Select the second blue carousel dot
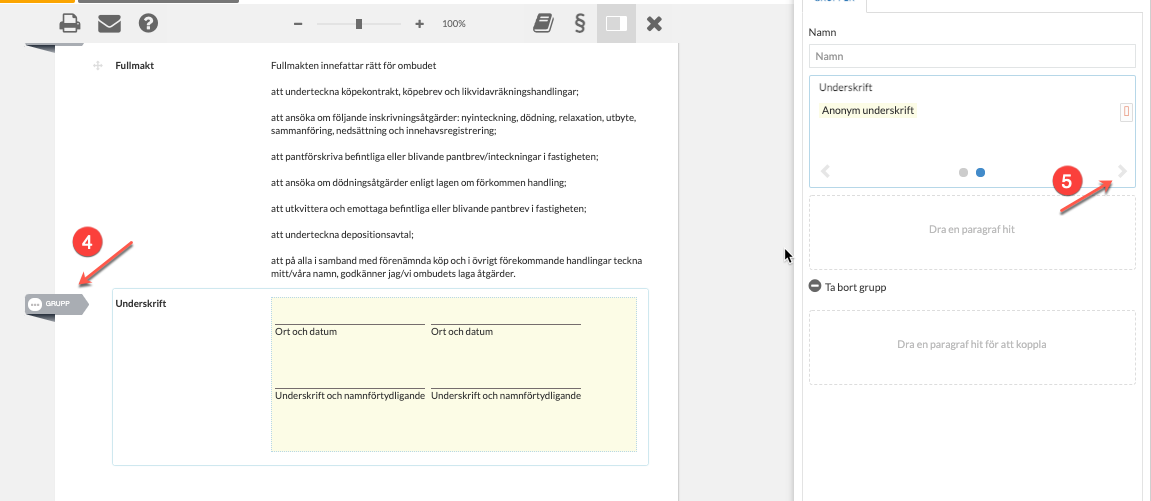This screenshot has height=501, width=1151. point(981,173)
